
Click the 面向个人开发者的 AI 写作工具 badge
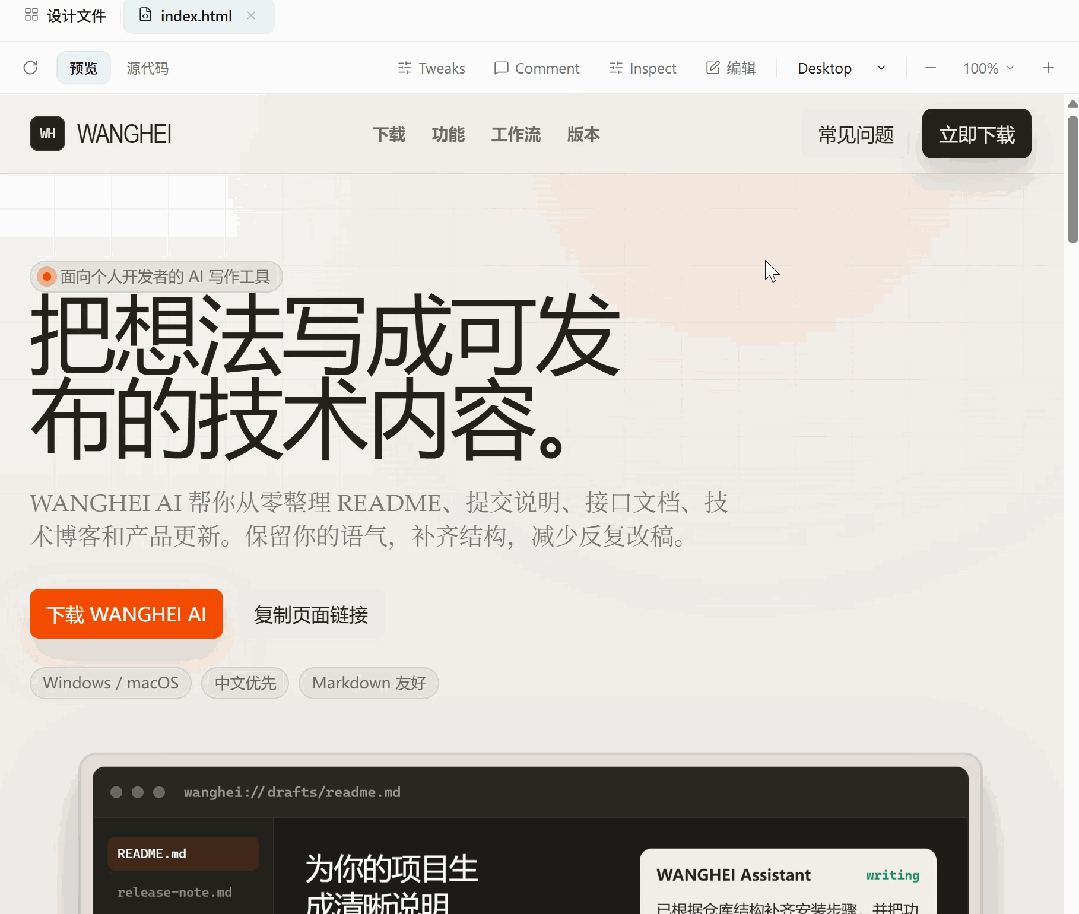click(x=156, y=277)
